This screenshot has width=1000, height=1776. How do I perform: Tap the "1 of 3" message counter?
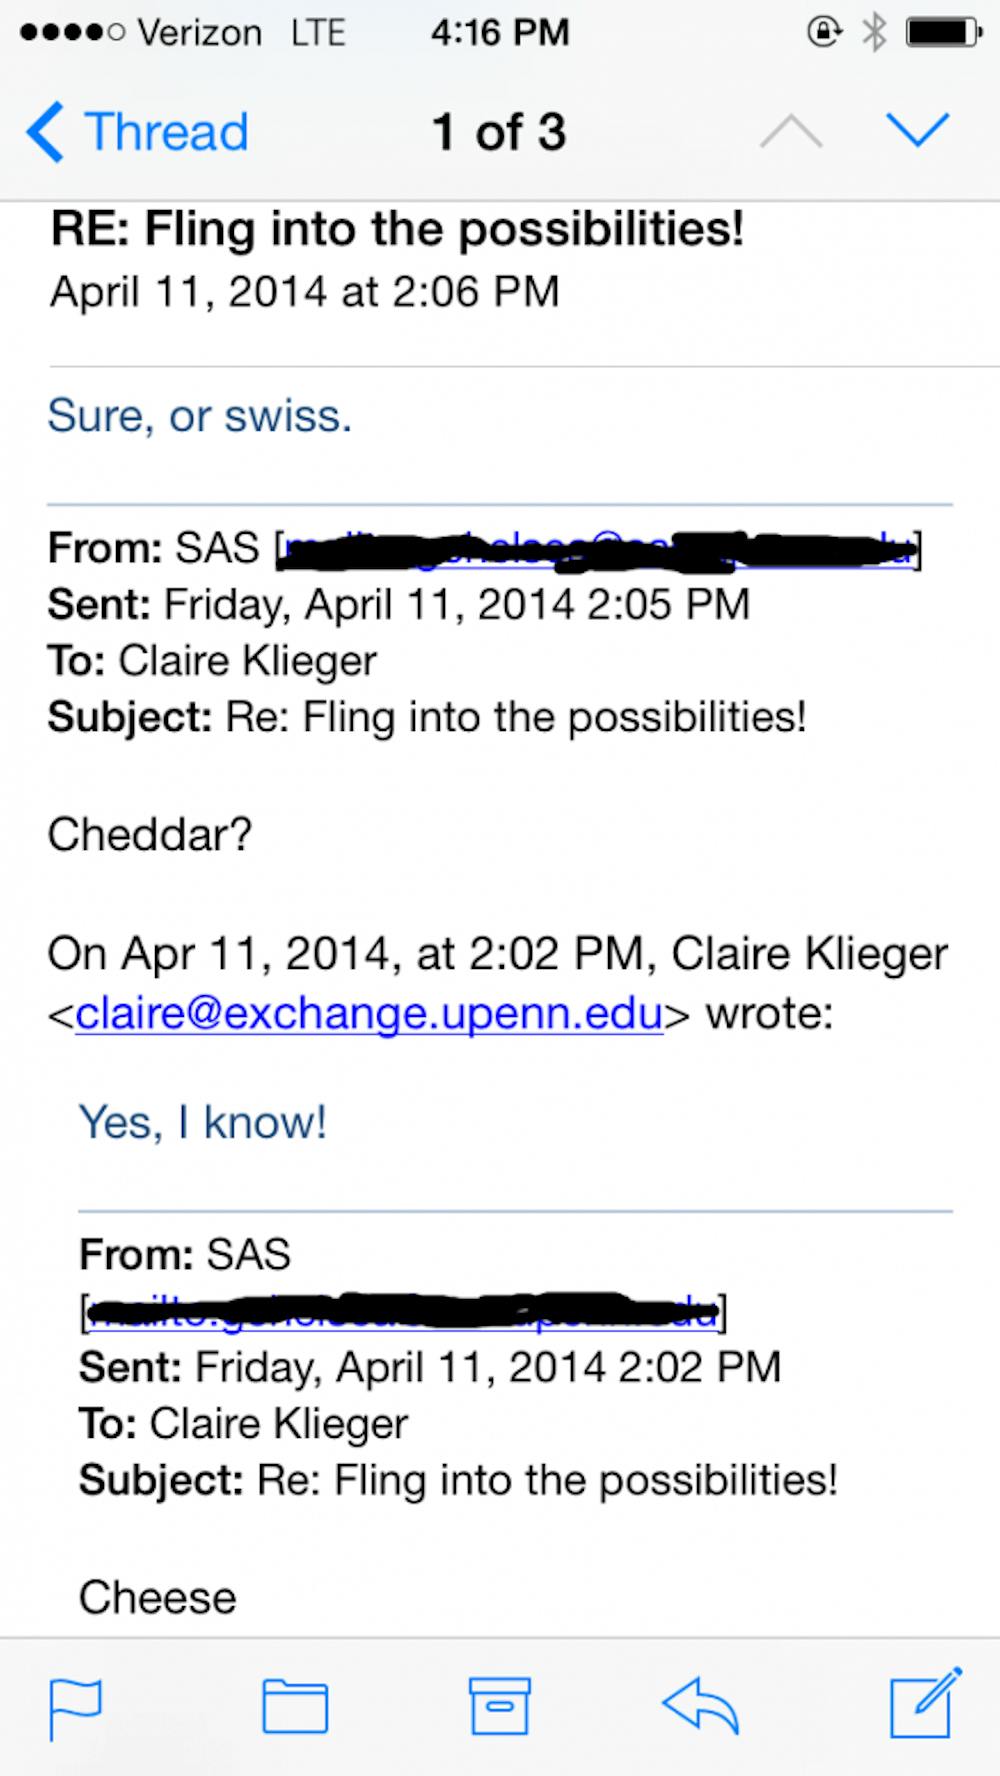(x=499, y=132)
